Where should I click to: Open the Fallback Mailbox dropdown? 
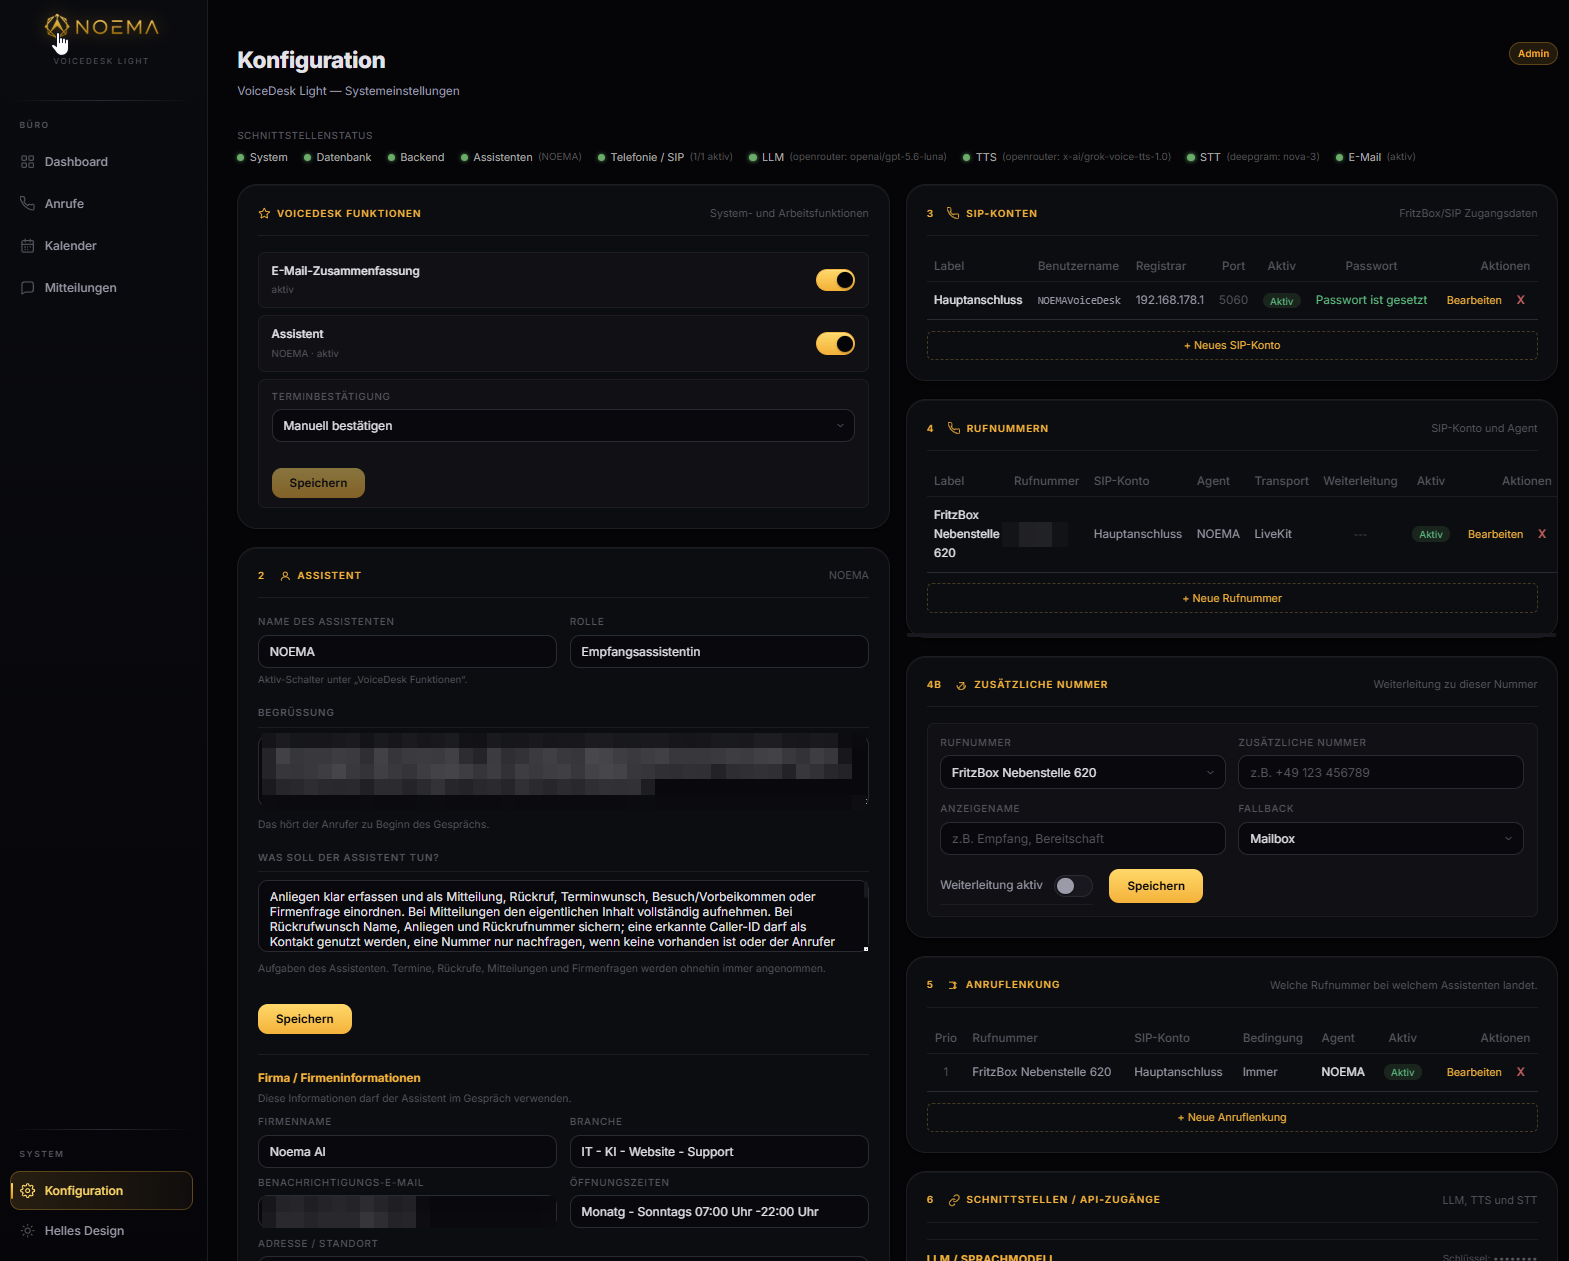[x=1380, y=839]
